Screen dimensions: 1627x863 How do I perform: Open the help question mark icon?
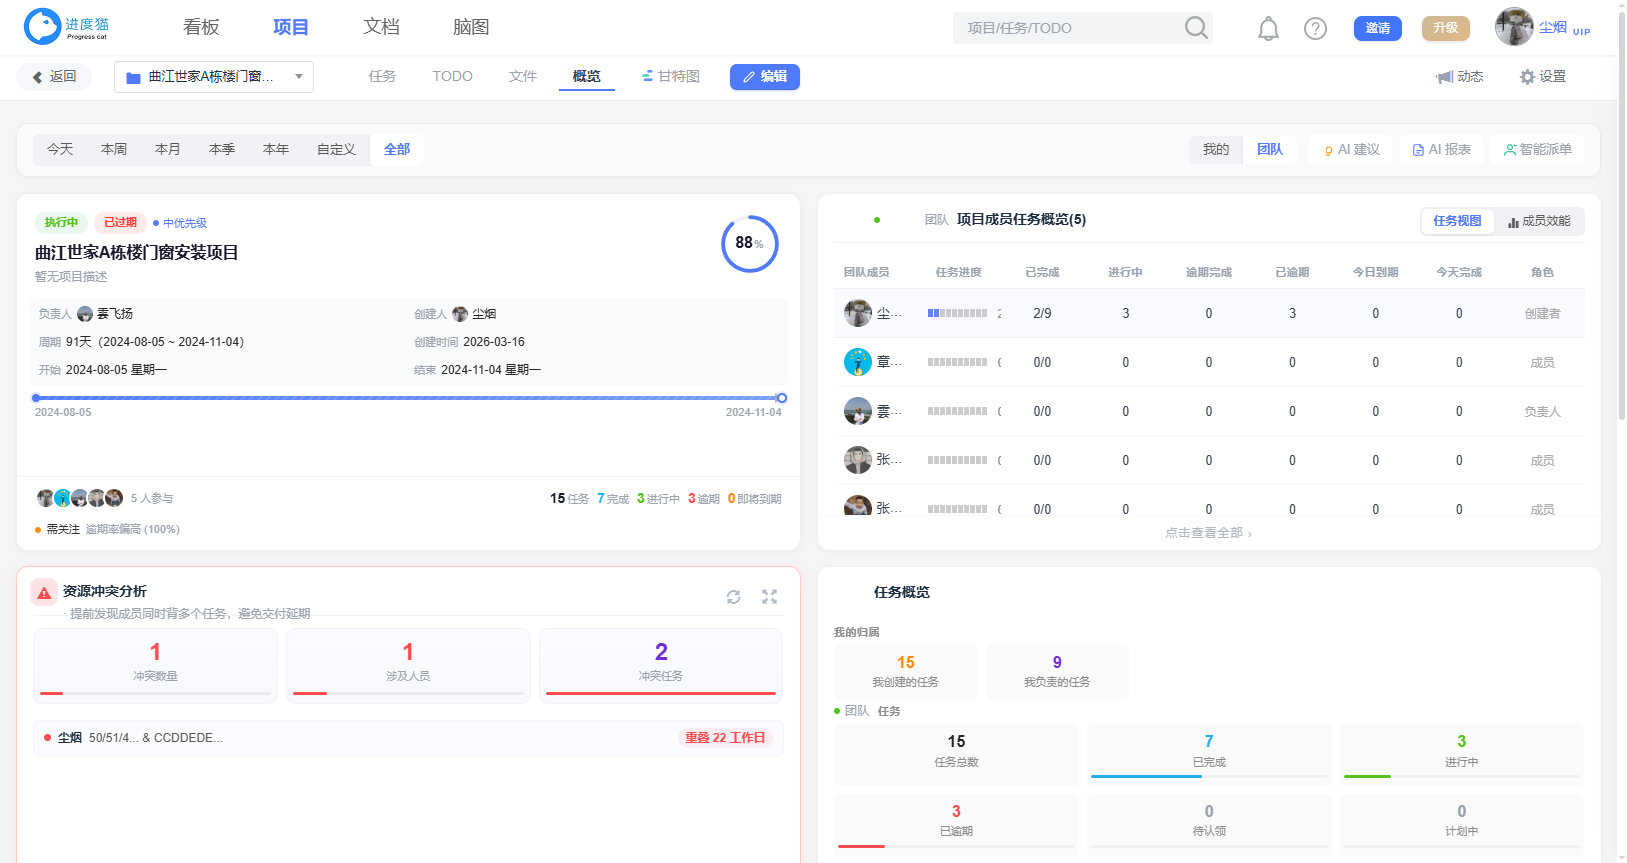1315,29
